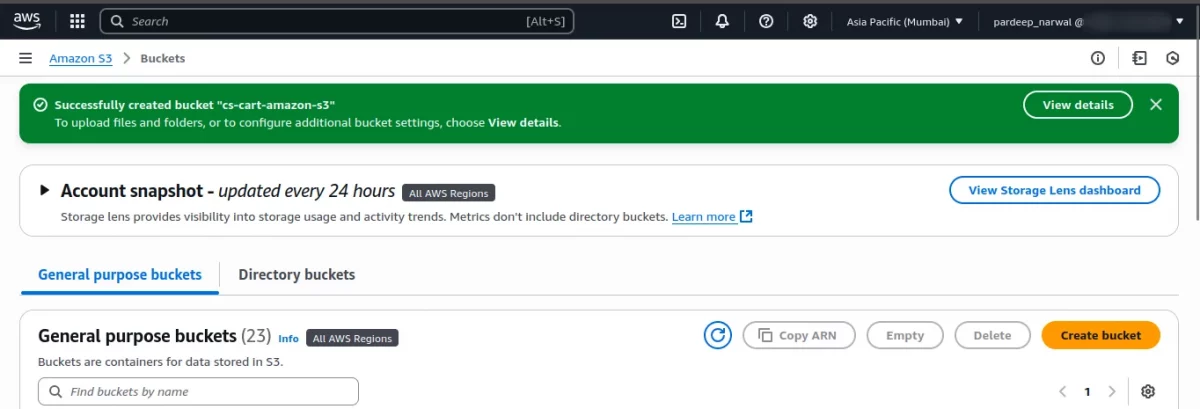Open the bucket table preferences gear
This screenshot has width=1200, height=409.
pos(1148,392)
